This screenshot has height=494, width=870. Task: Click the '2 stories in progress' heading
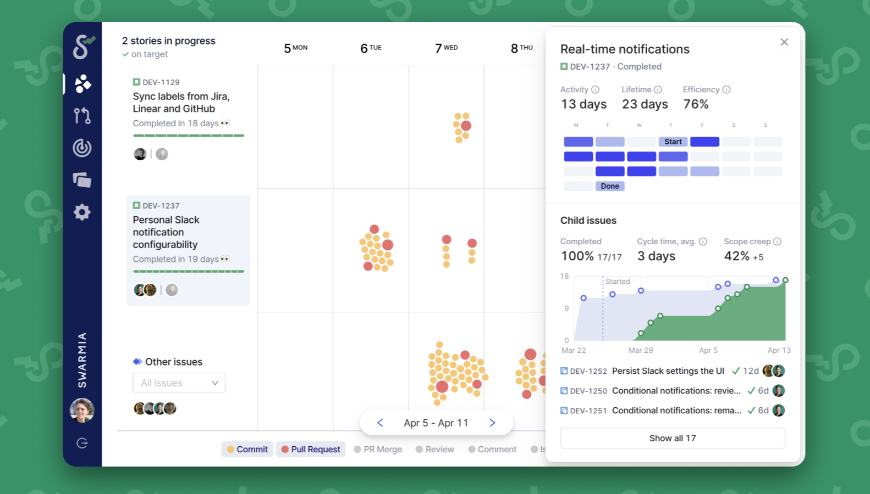(169, 41)
